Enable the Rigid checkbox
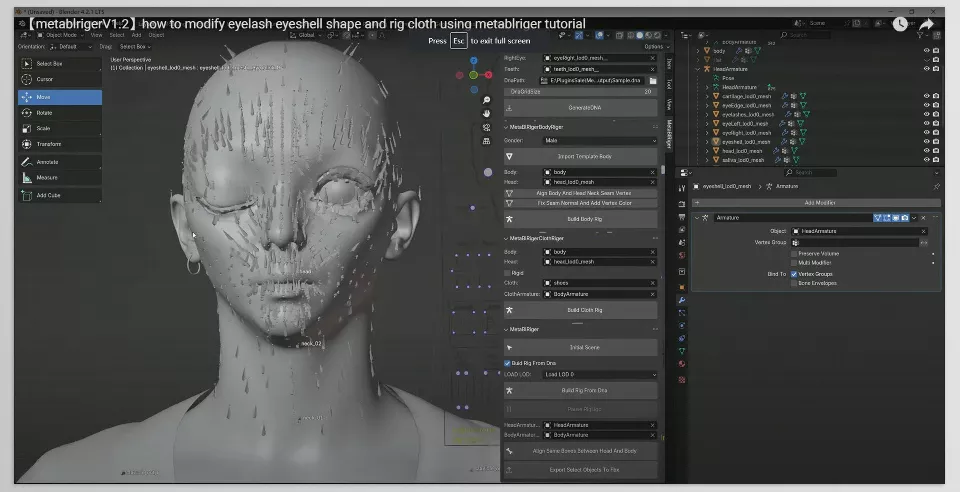The width and height of the screenshot is (960, 492). coord(507,273)
